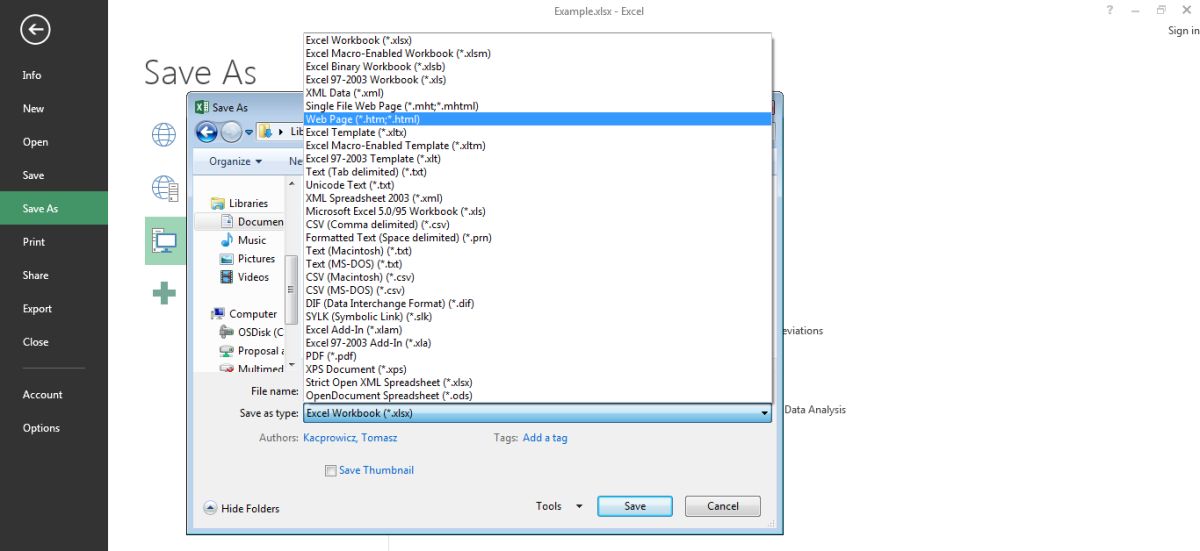1200x551 pixels.
Task: Choose Text (Tab delimited) (*.txt)
Action: pyautogui.click(x=537, y=172)
